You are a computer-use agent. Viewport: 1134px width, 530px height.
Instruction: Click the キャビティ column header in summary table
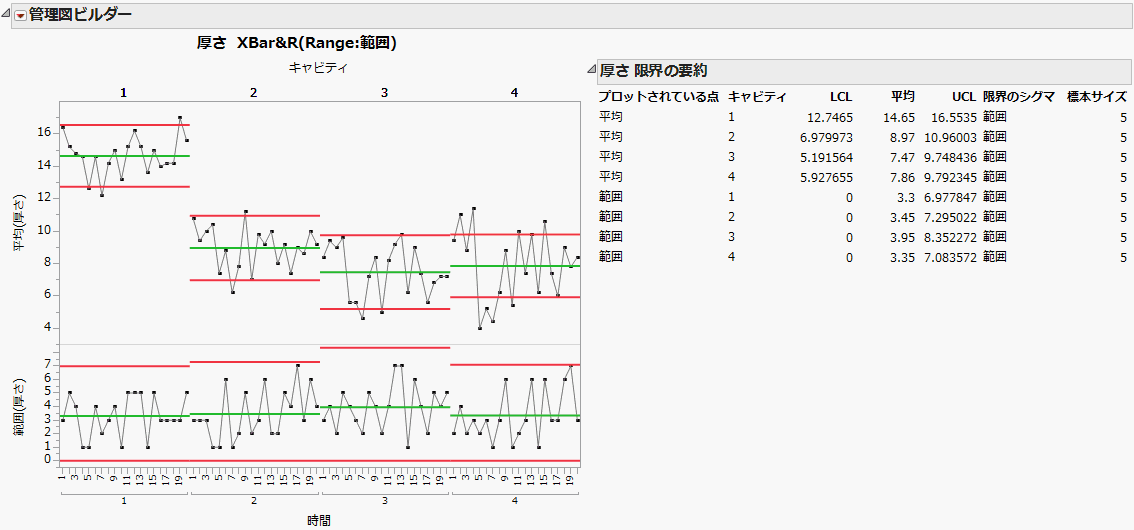point(757,96)
